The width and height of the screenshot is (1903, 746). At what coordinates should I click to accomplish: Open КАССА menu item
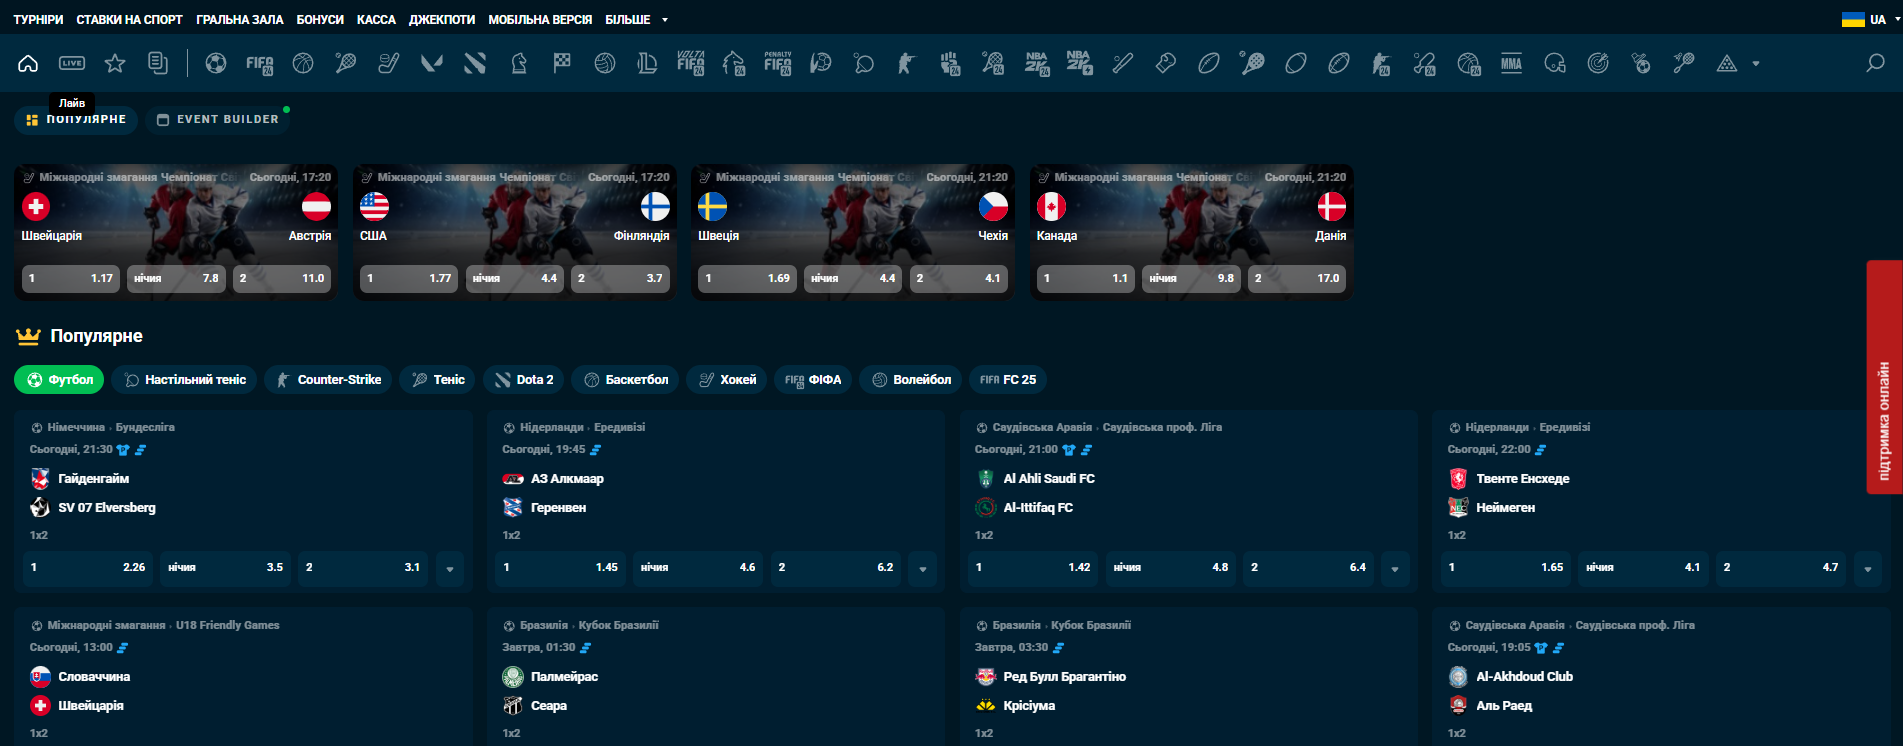(376, 19)
